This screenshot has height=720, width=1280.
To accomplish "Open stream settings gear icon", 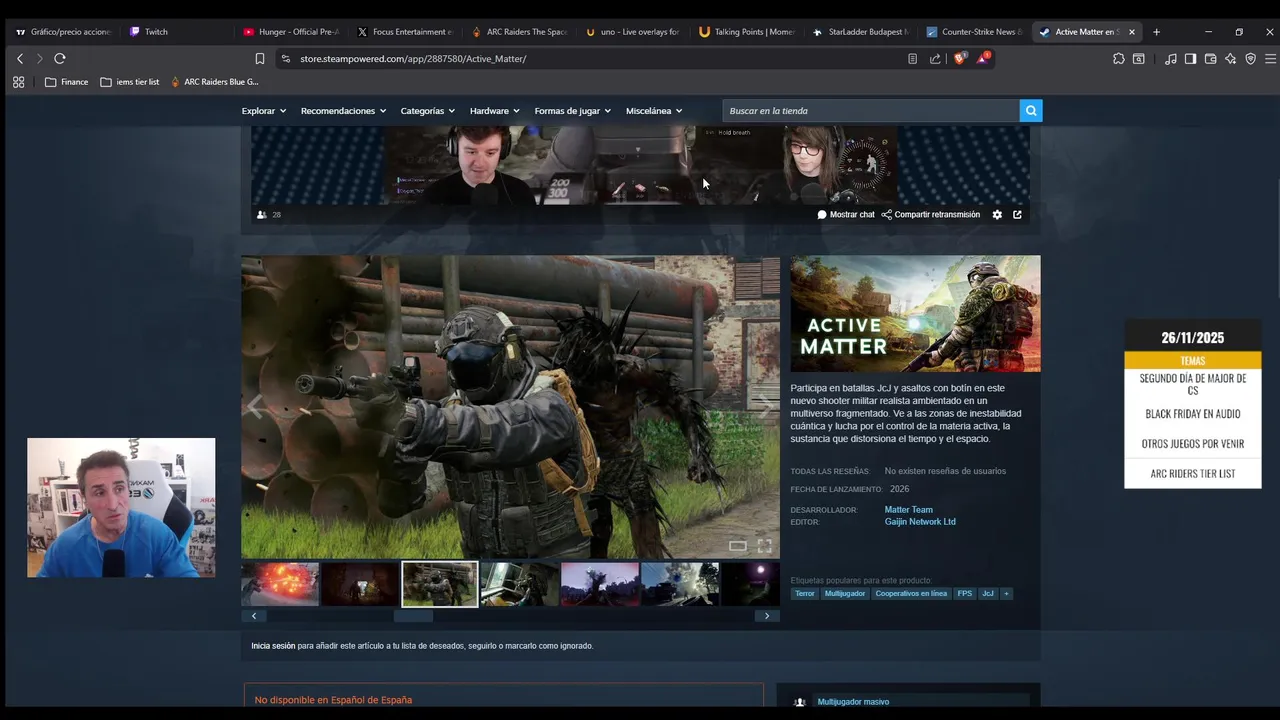I will (x=997, y=215).
